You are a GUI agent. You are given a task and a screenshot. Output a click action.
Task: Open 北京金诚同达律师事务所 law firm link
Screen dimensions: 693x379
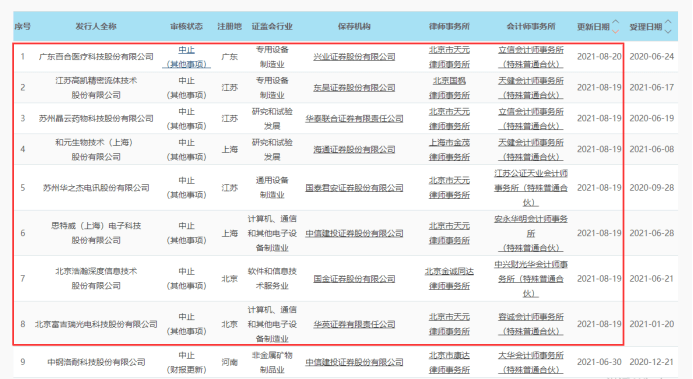449,279
